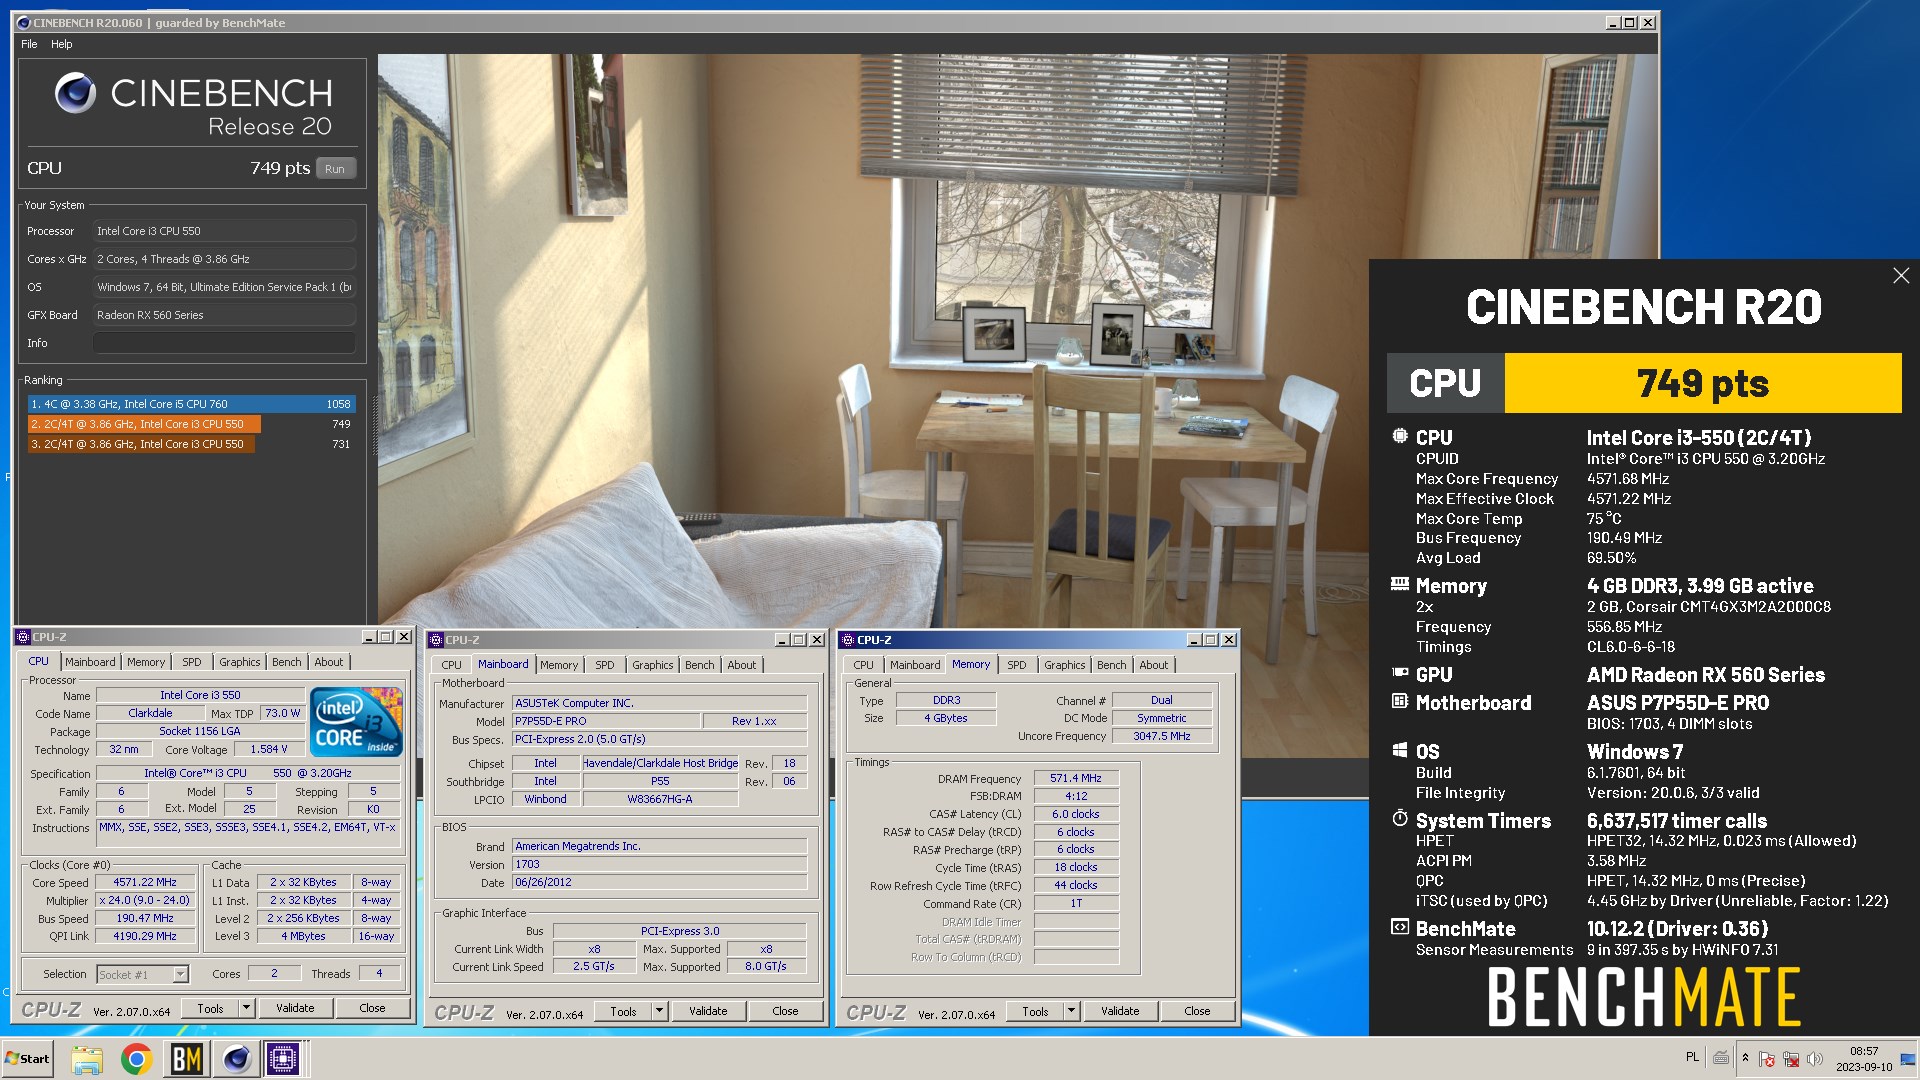
Task: Open Graphics tab in right CPU-Z window
Action: (1065, 665)
